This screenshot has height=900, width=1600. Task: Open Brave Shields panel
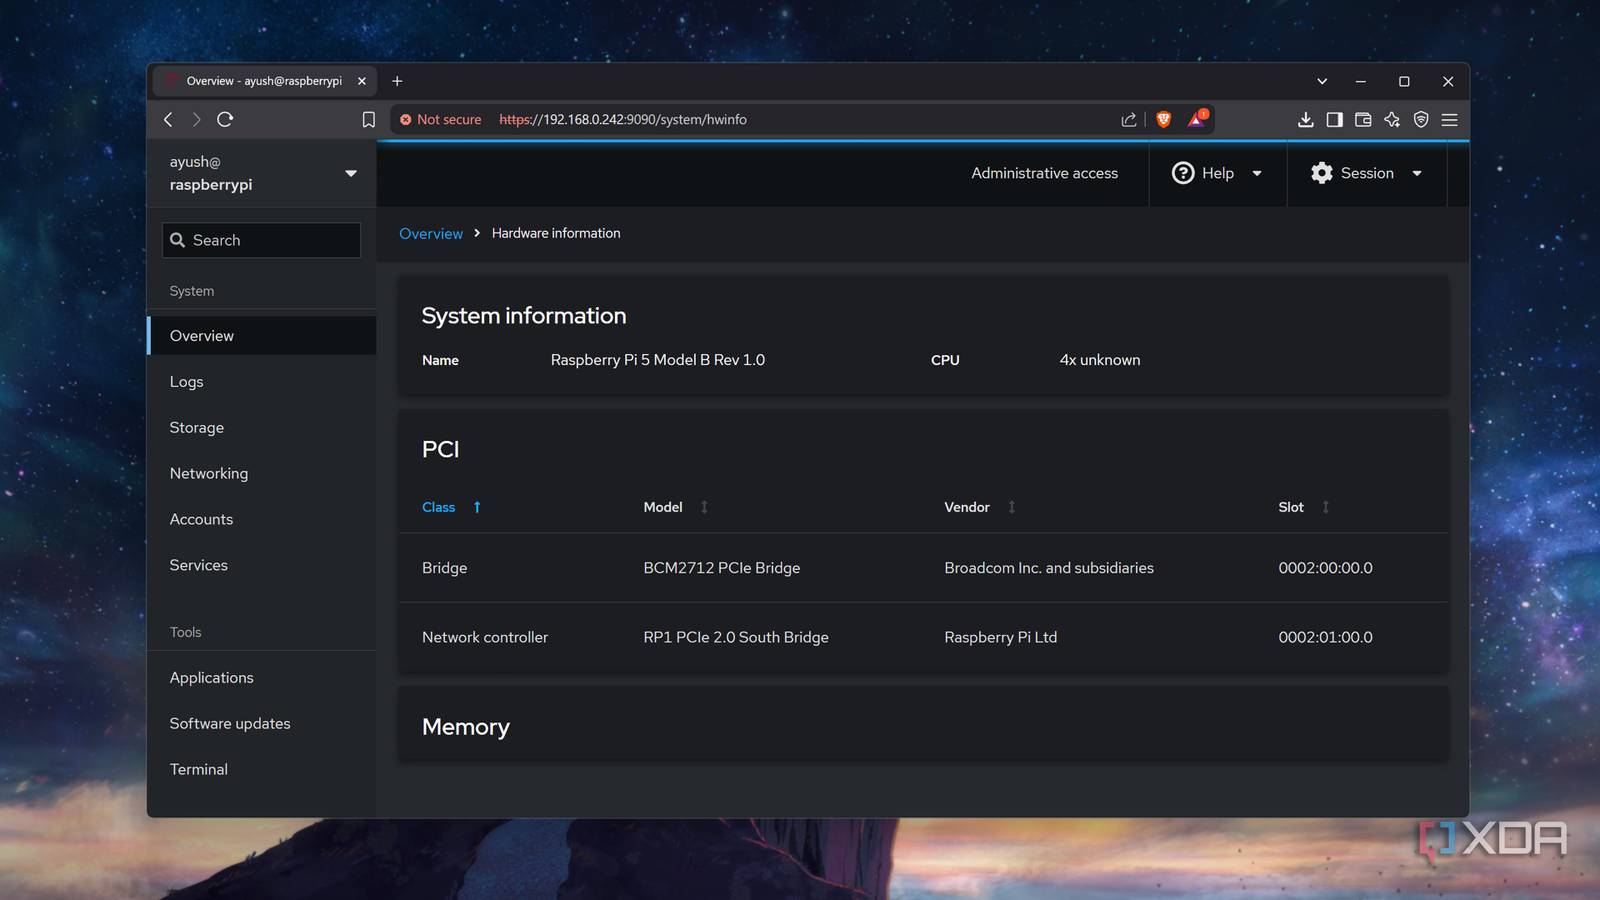1163,119
